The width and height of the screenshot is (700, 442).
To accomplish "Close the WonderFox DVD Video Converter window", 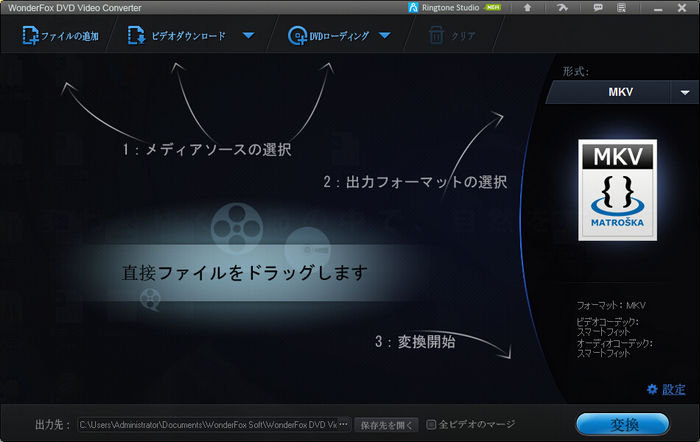I will click(682, 8).
